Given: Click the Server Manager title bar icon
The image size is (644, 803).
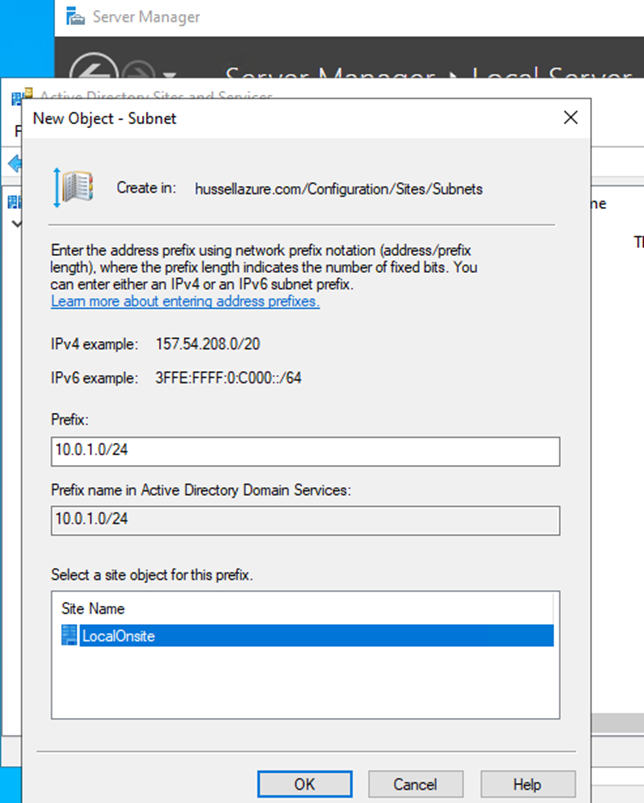Looking at the screenshot, I should 75,16.
